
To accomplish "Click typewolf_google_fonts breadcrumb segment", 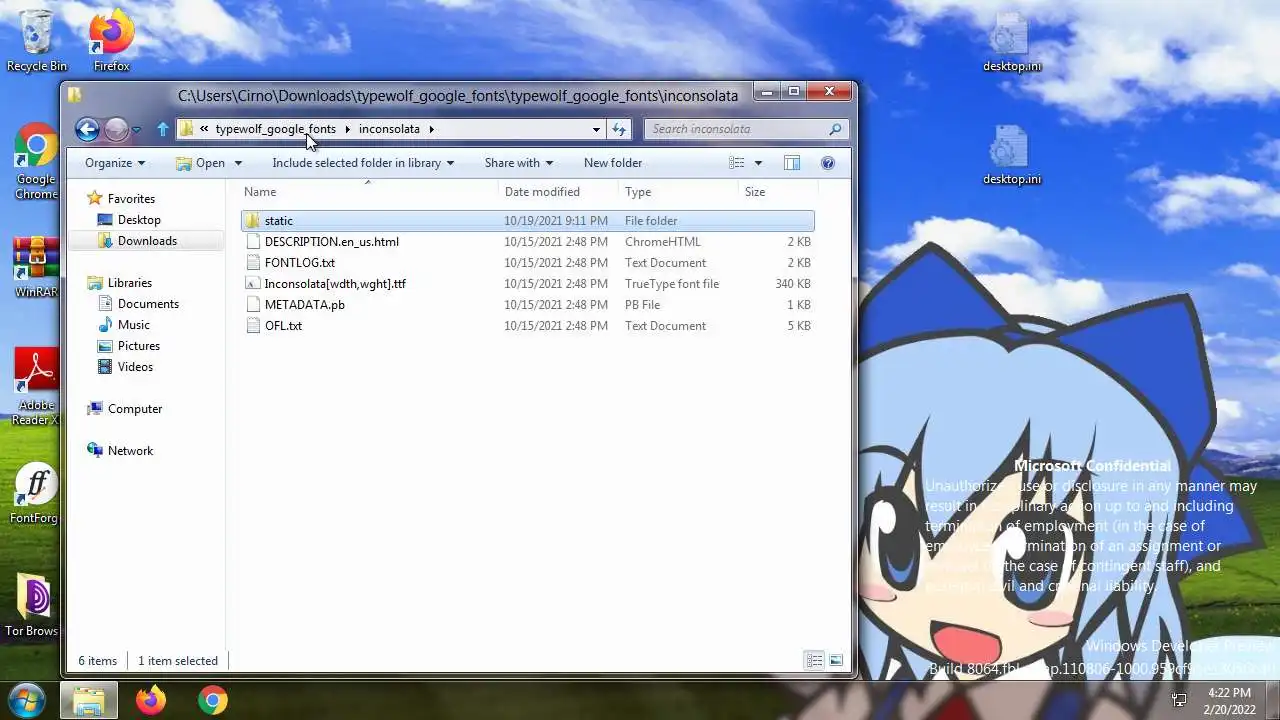I will pyautogui.click(x=276, y=129).
